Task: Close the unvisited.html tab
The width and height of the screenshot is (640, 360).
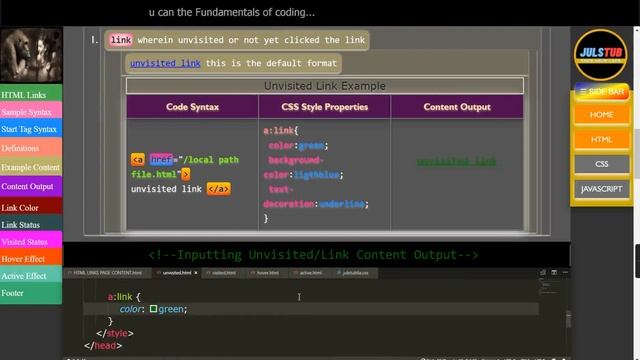Action: [x=196, y=273]
